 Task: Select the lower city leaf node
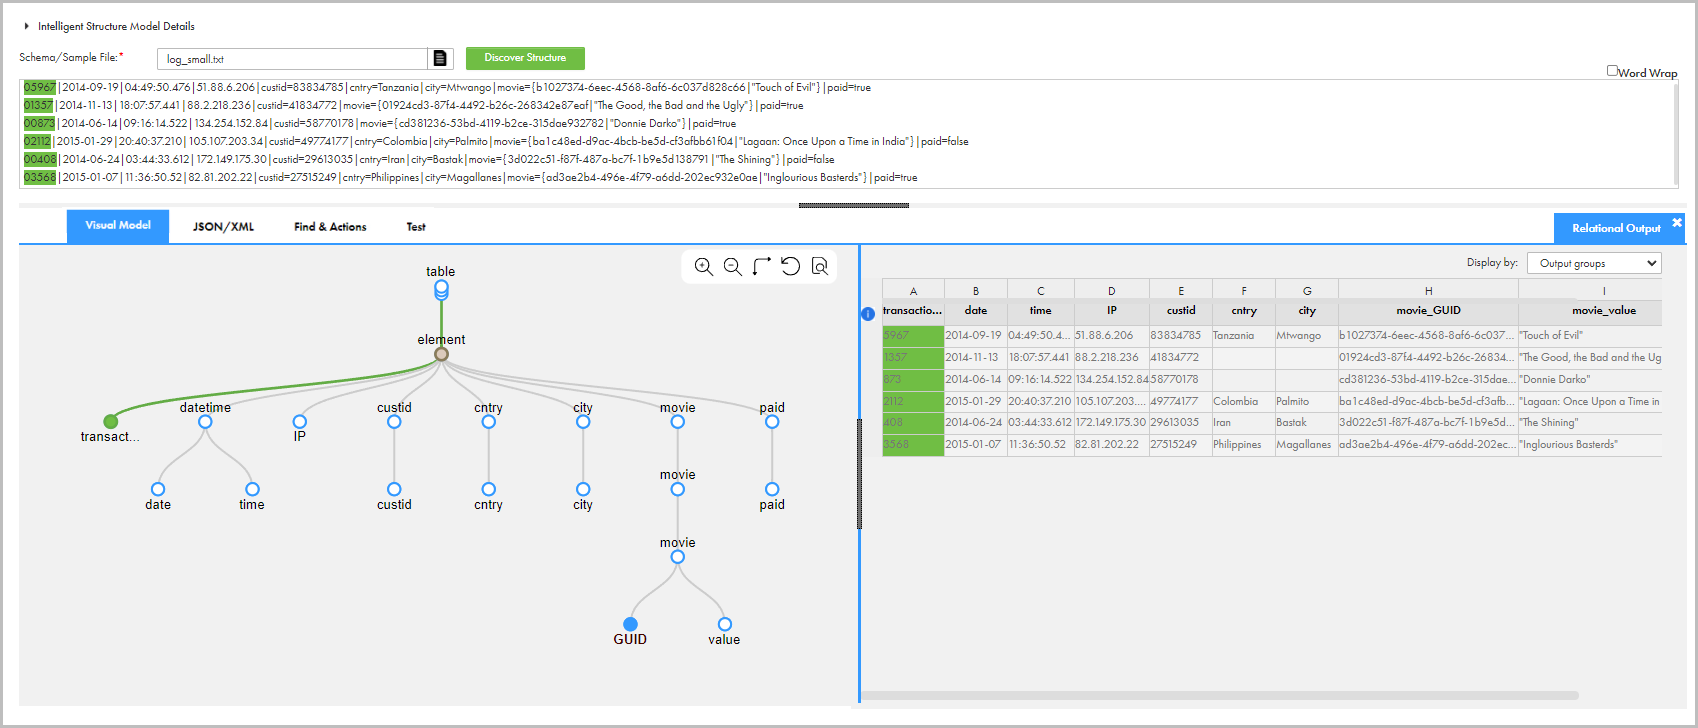pos(583,489)
